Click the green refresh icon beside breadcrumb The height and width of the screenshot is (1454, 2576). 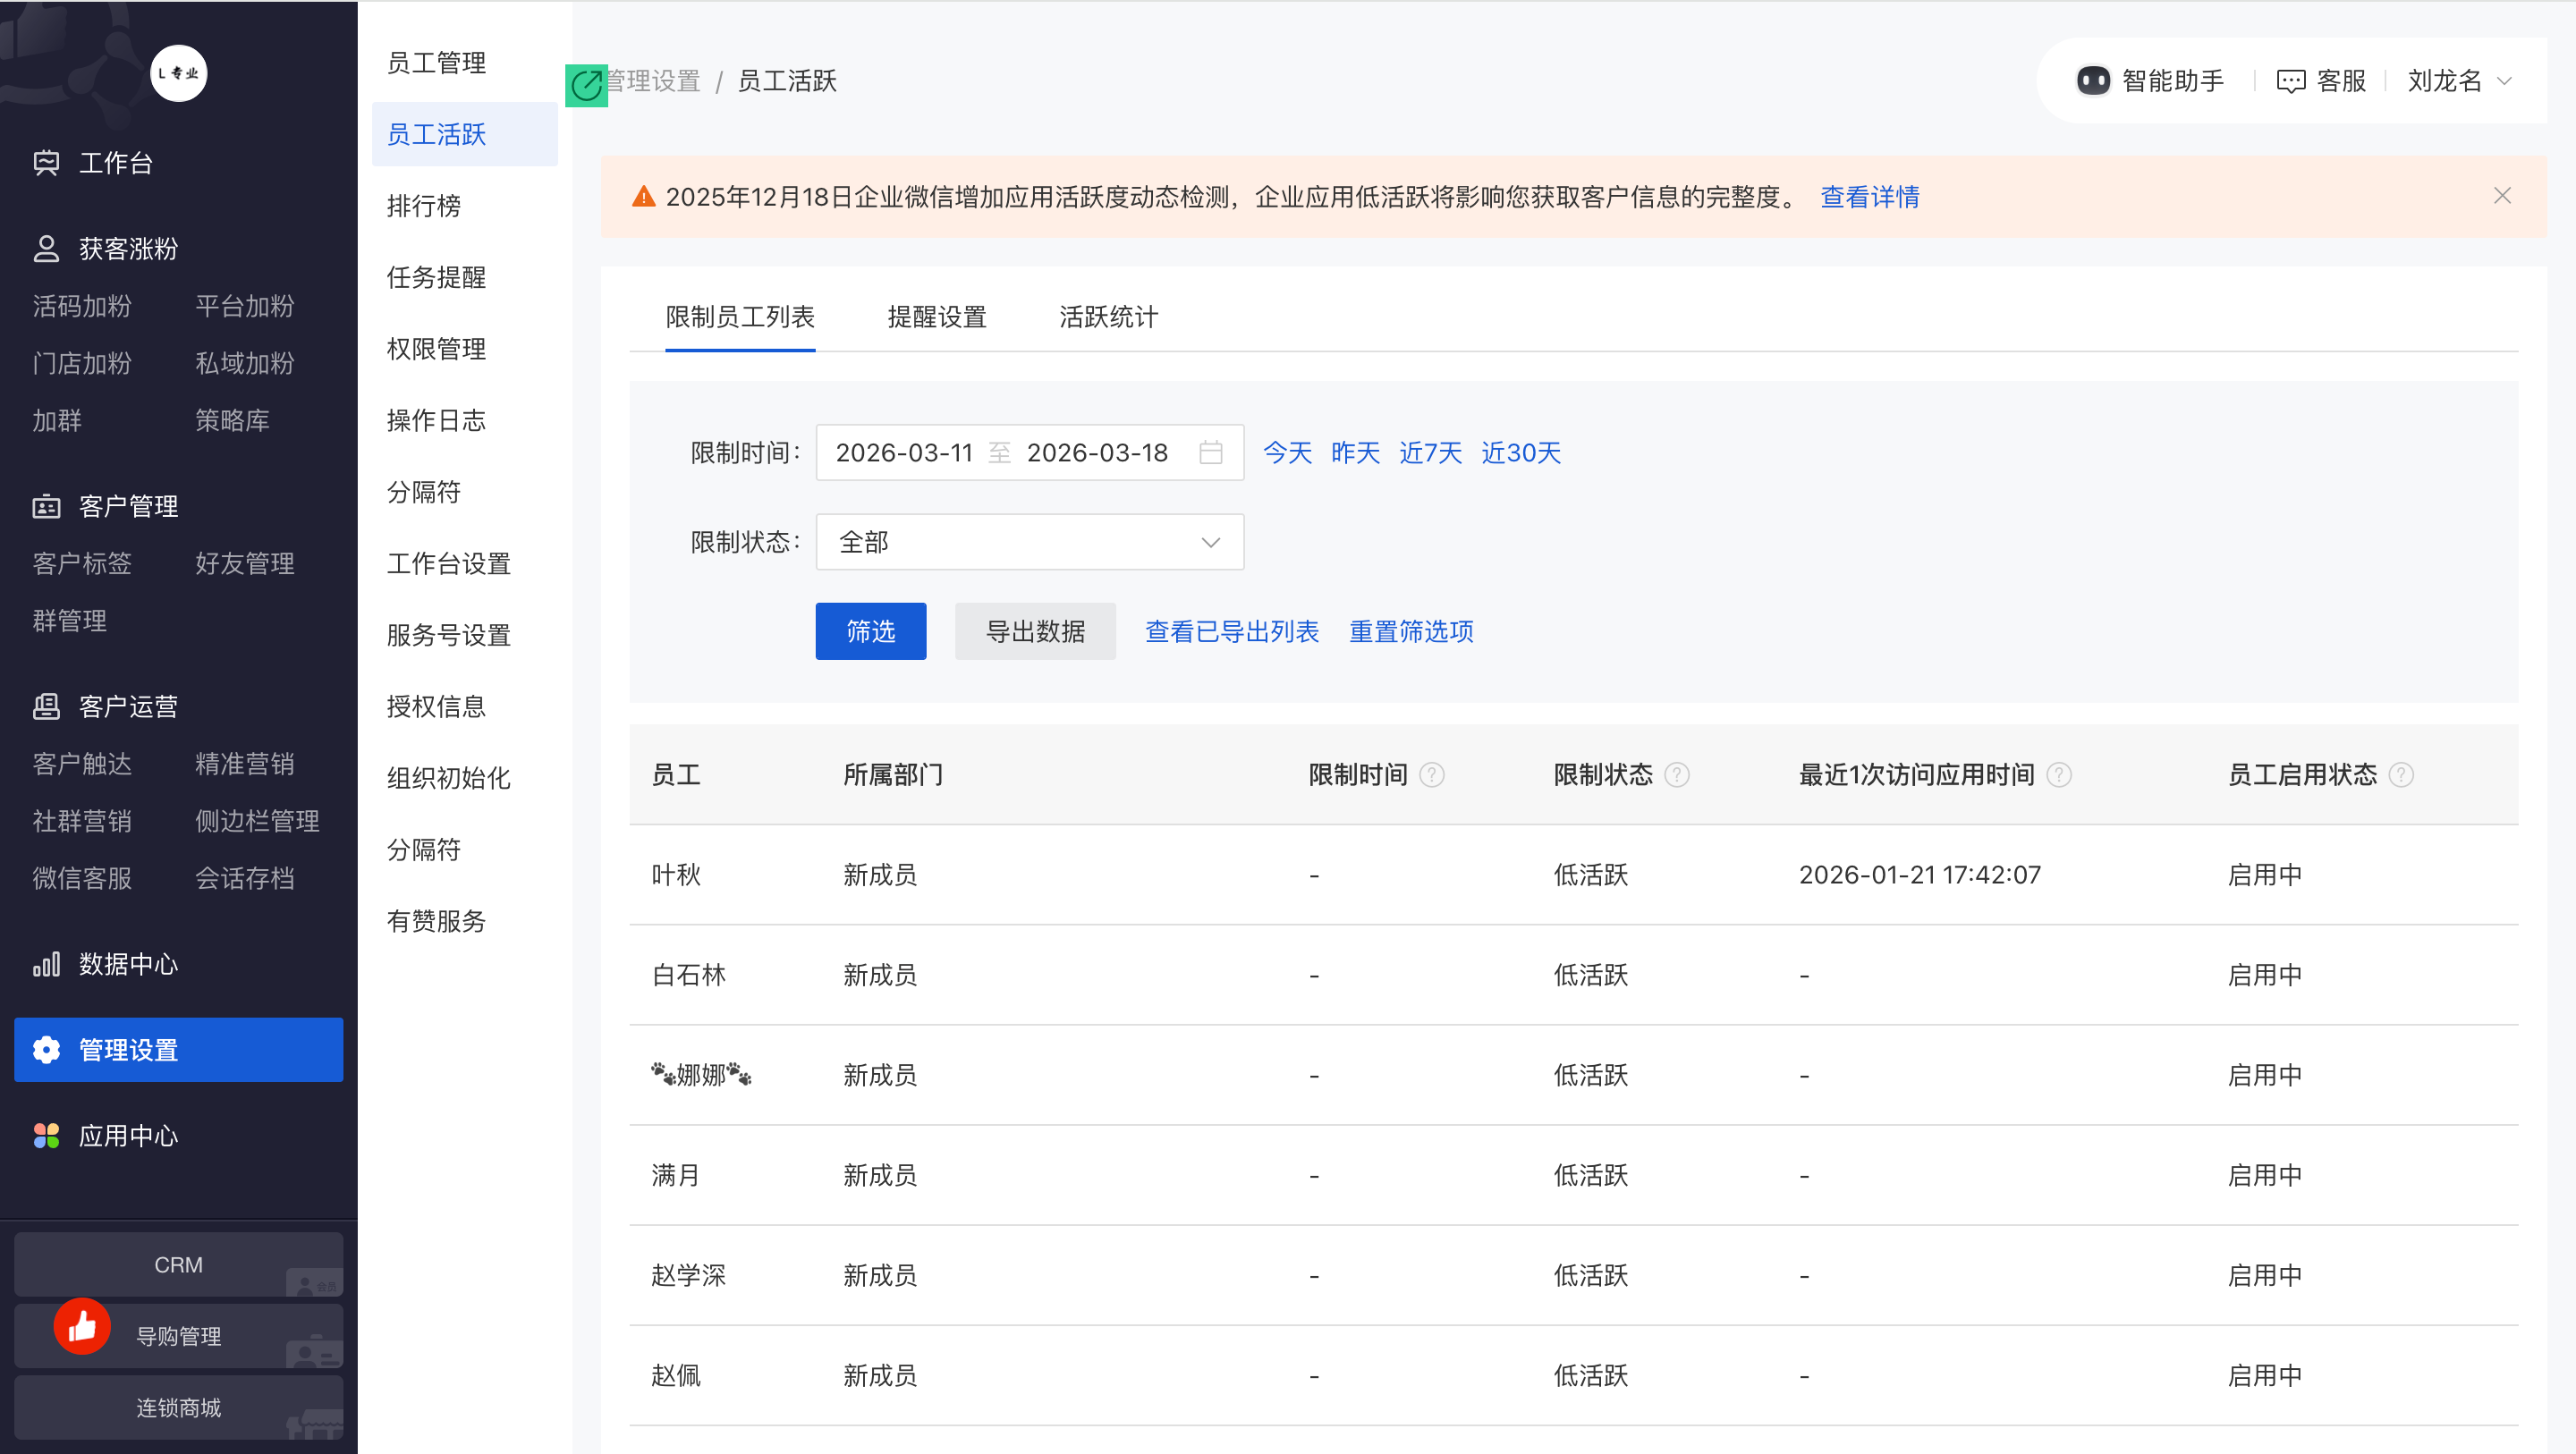586,85
